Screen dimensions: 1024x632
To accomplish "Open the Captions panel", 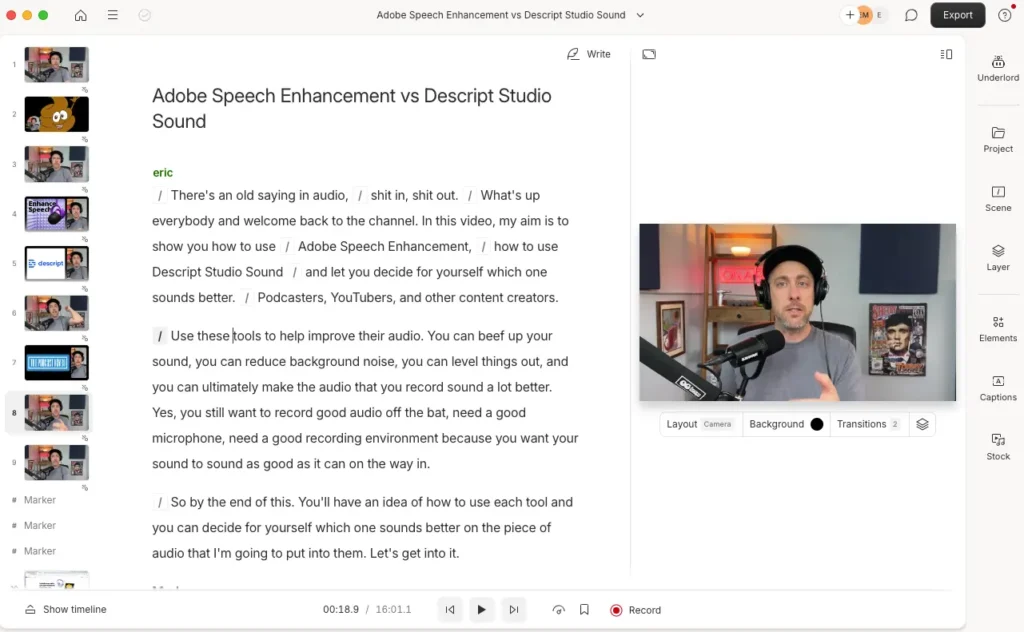I will (998, 388).
